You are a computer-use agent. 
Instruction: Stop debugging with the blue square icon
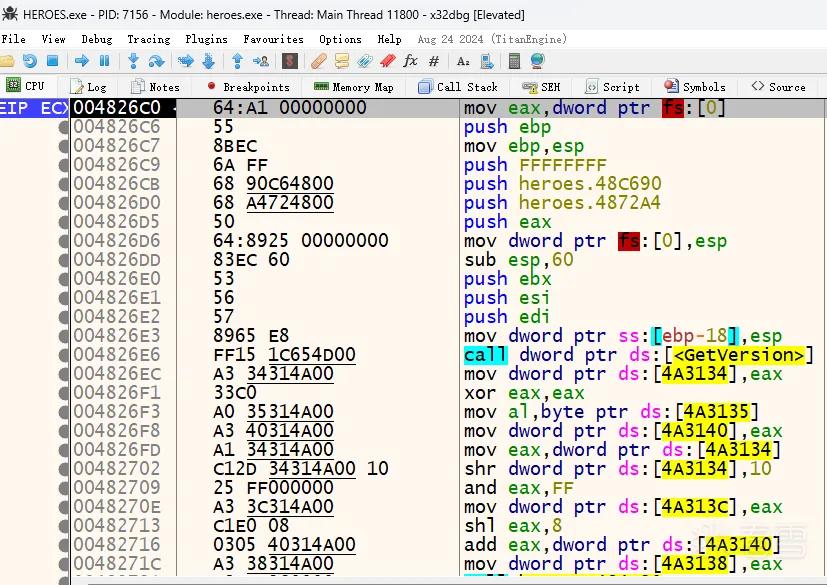pos(52,61)
